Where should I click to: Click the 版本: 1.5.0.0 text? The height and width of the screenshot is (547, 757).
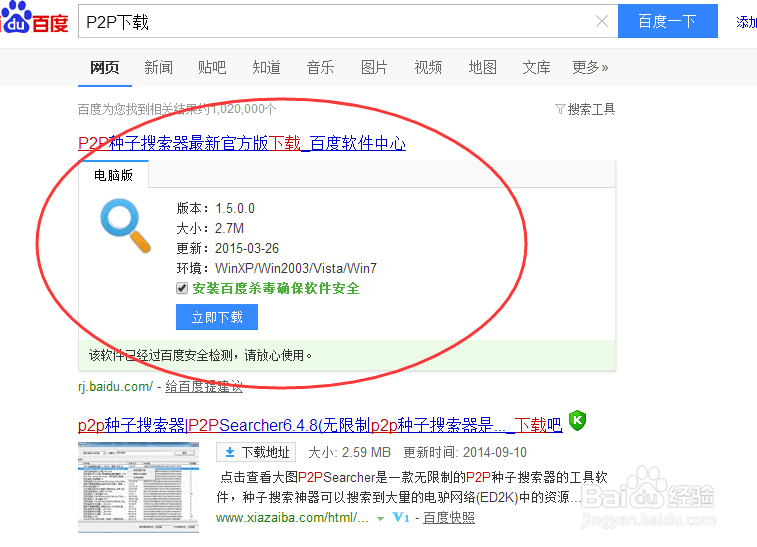(x=215, y=209)
